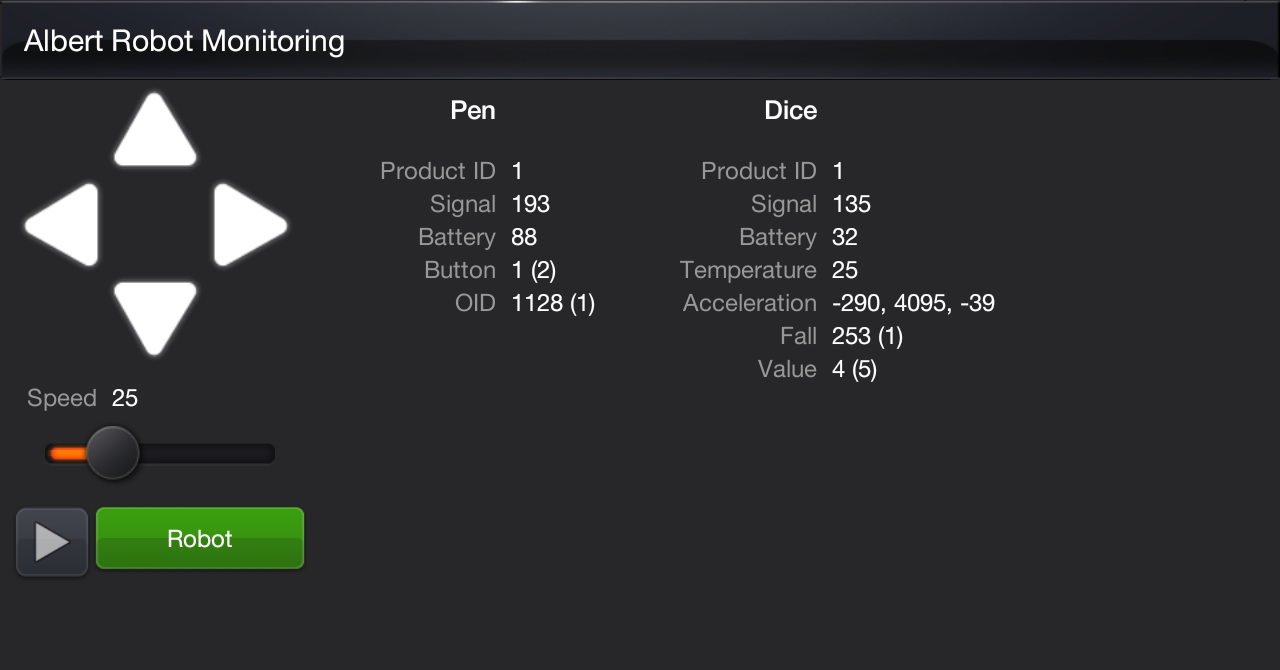Viewport: 1280px width, 670px height.
Task: Select the Dice section heading
Action: tap(790, 110)
